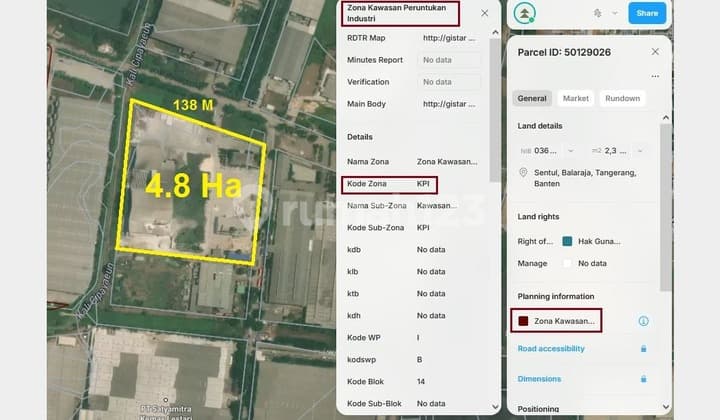Image resolution: width=720 pixels, height=420 pixels.
Task: Click the zone details panel scrollbar thumb
Action: 495,110
